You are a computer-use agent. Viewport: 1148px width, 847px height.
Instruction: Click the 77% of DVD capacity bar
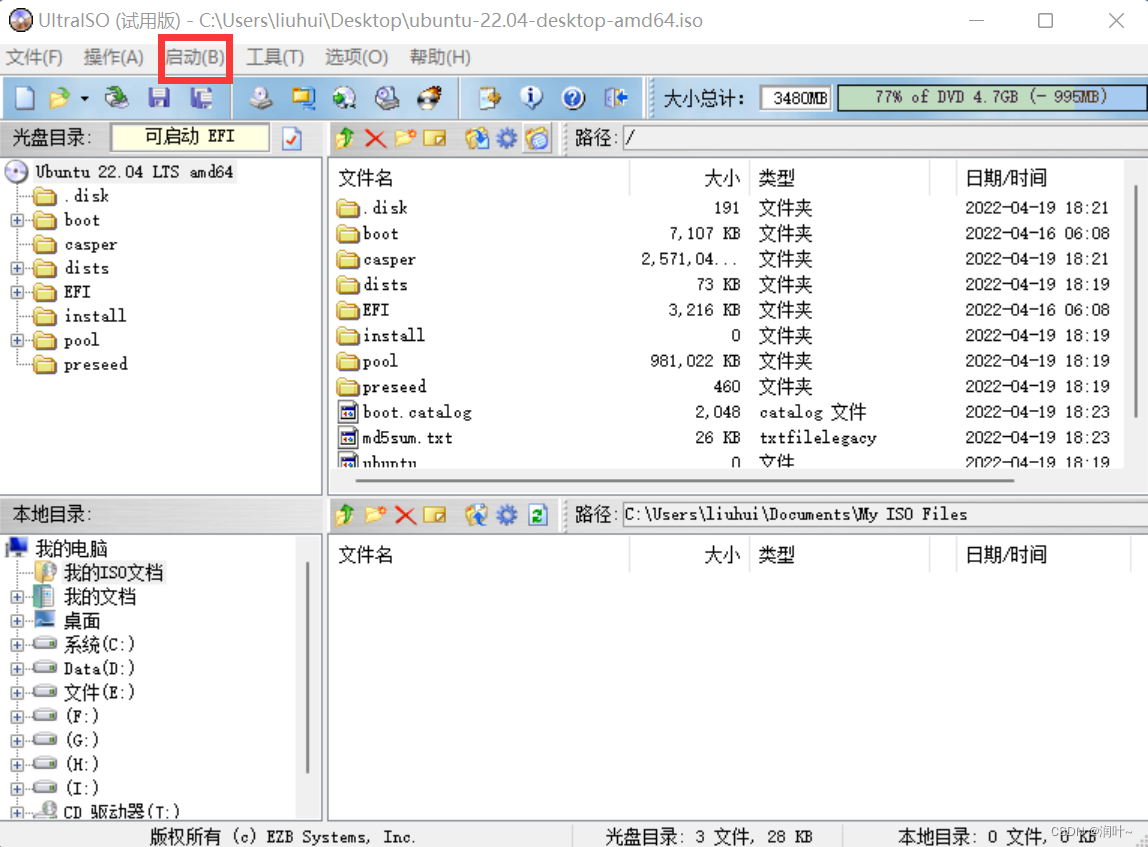tap(991, 97)
